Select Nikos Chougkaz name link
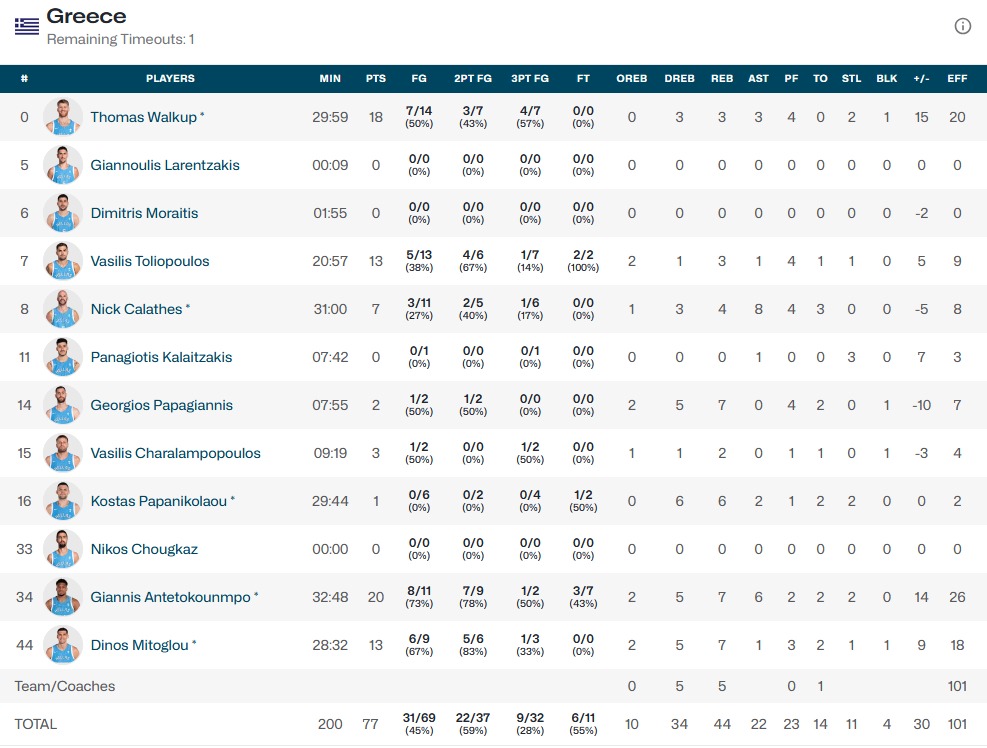This screenshot has height=748, width=987. click(x=144, y=549)
